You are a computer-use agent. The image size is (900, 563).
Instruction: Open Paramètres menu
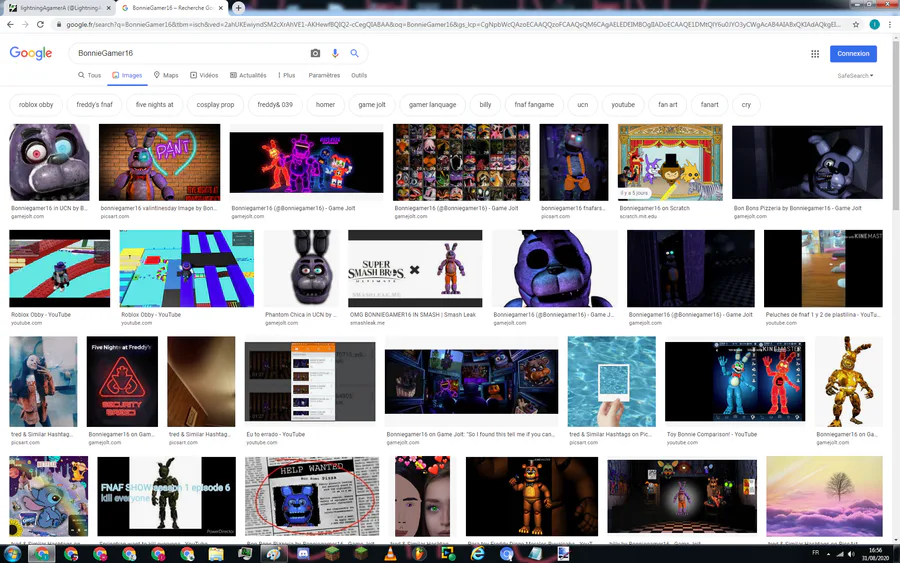coord(324,75)
